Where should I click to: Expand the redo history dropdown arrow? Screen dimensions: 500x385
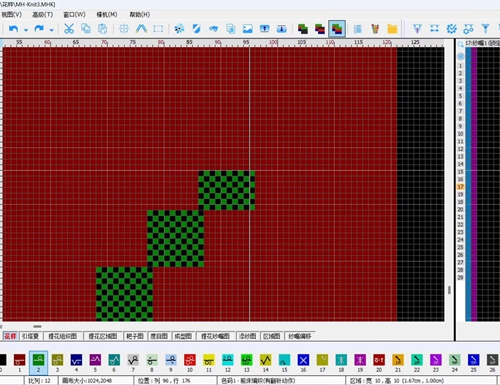point(51,30)
